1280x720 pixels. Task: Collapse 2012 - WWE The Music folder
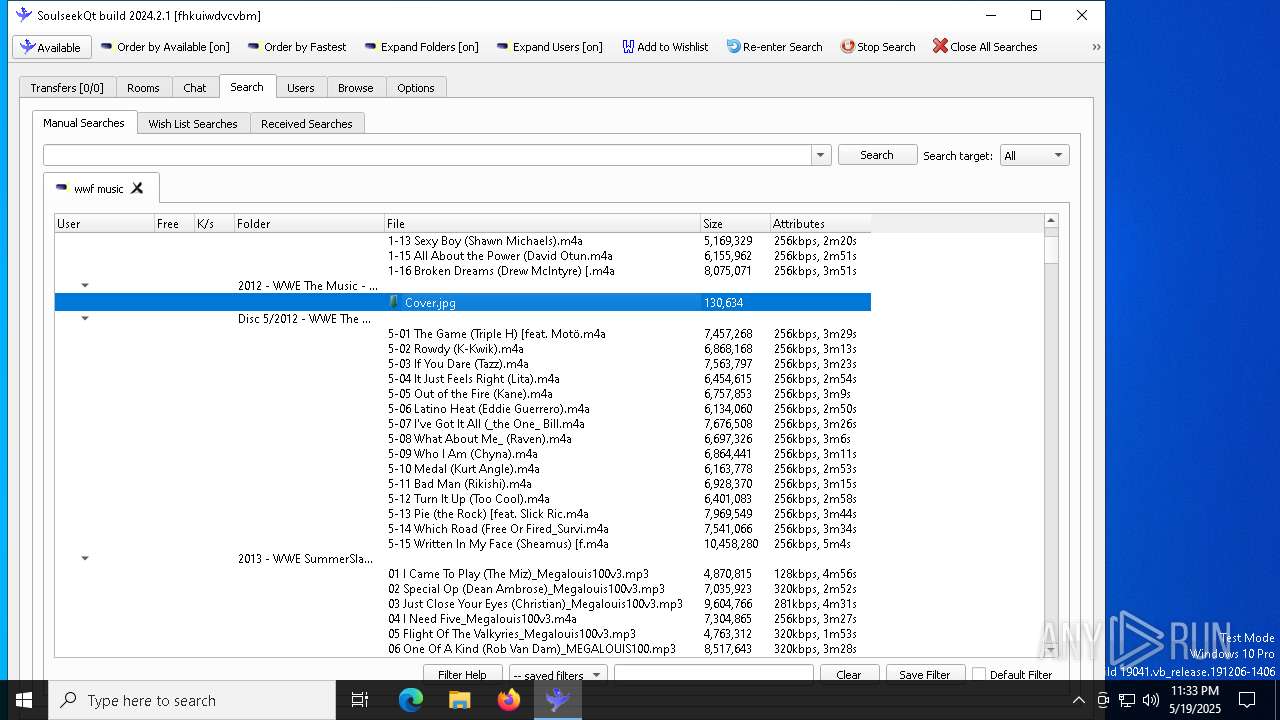[x=85, y=286]
